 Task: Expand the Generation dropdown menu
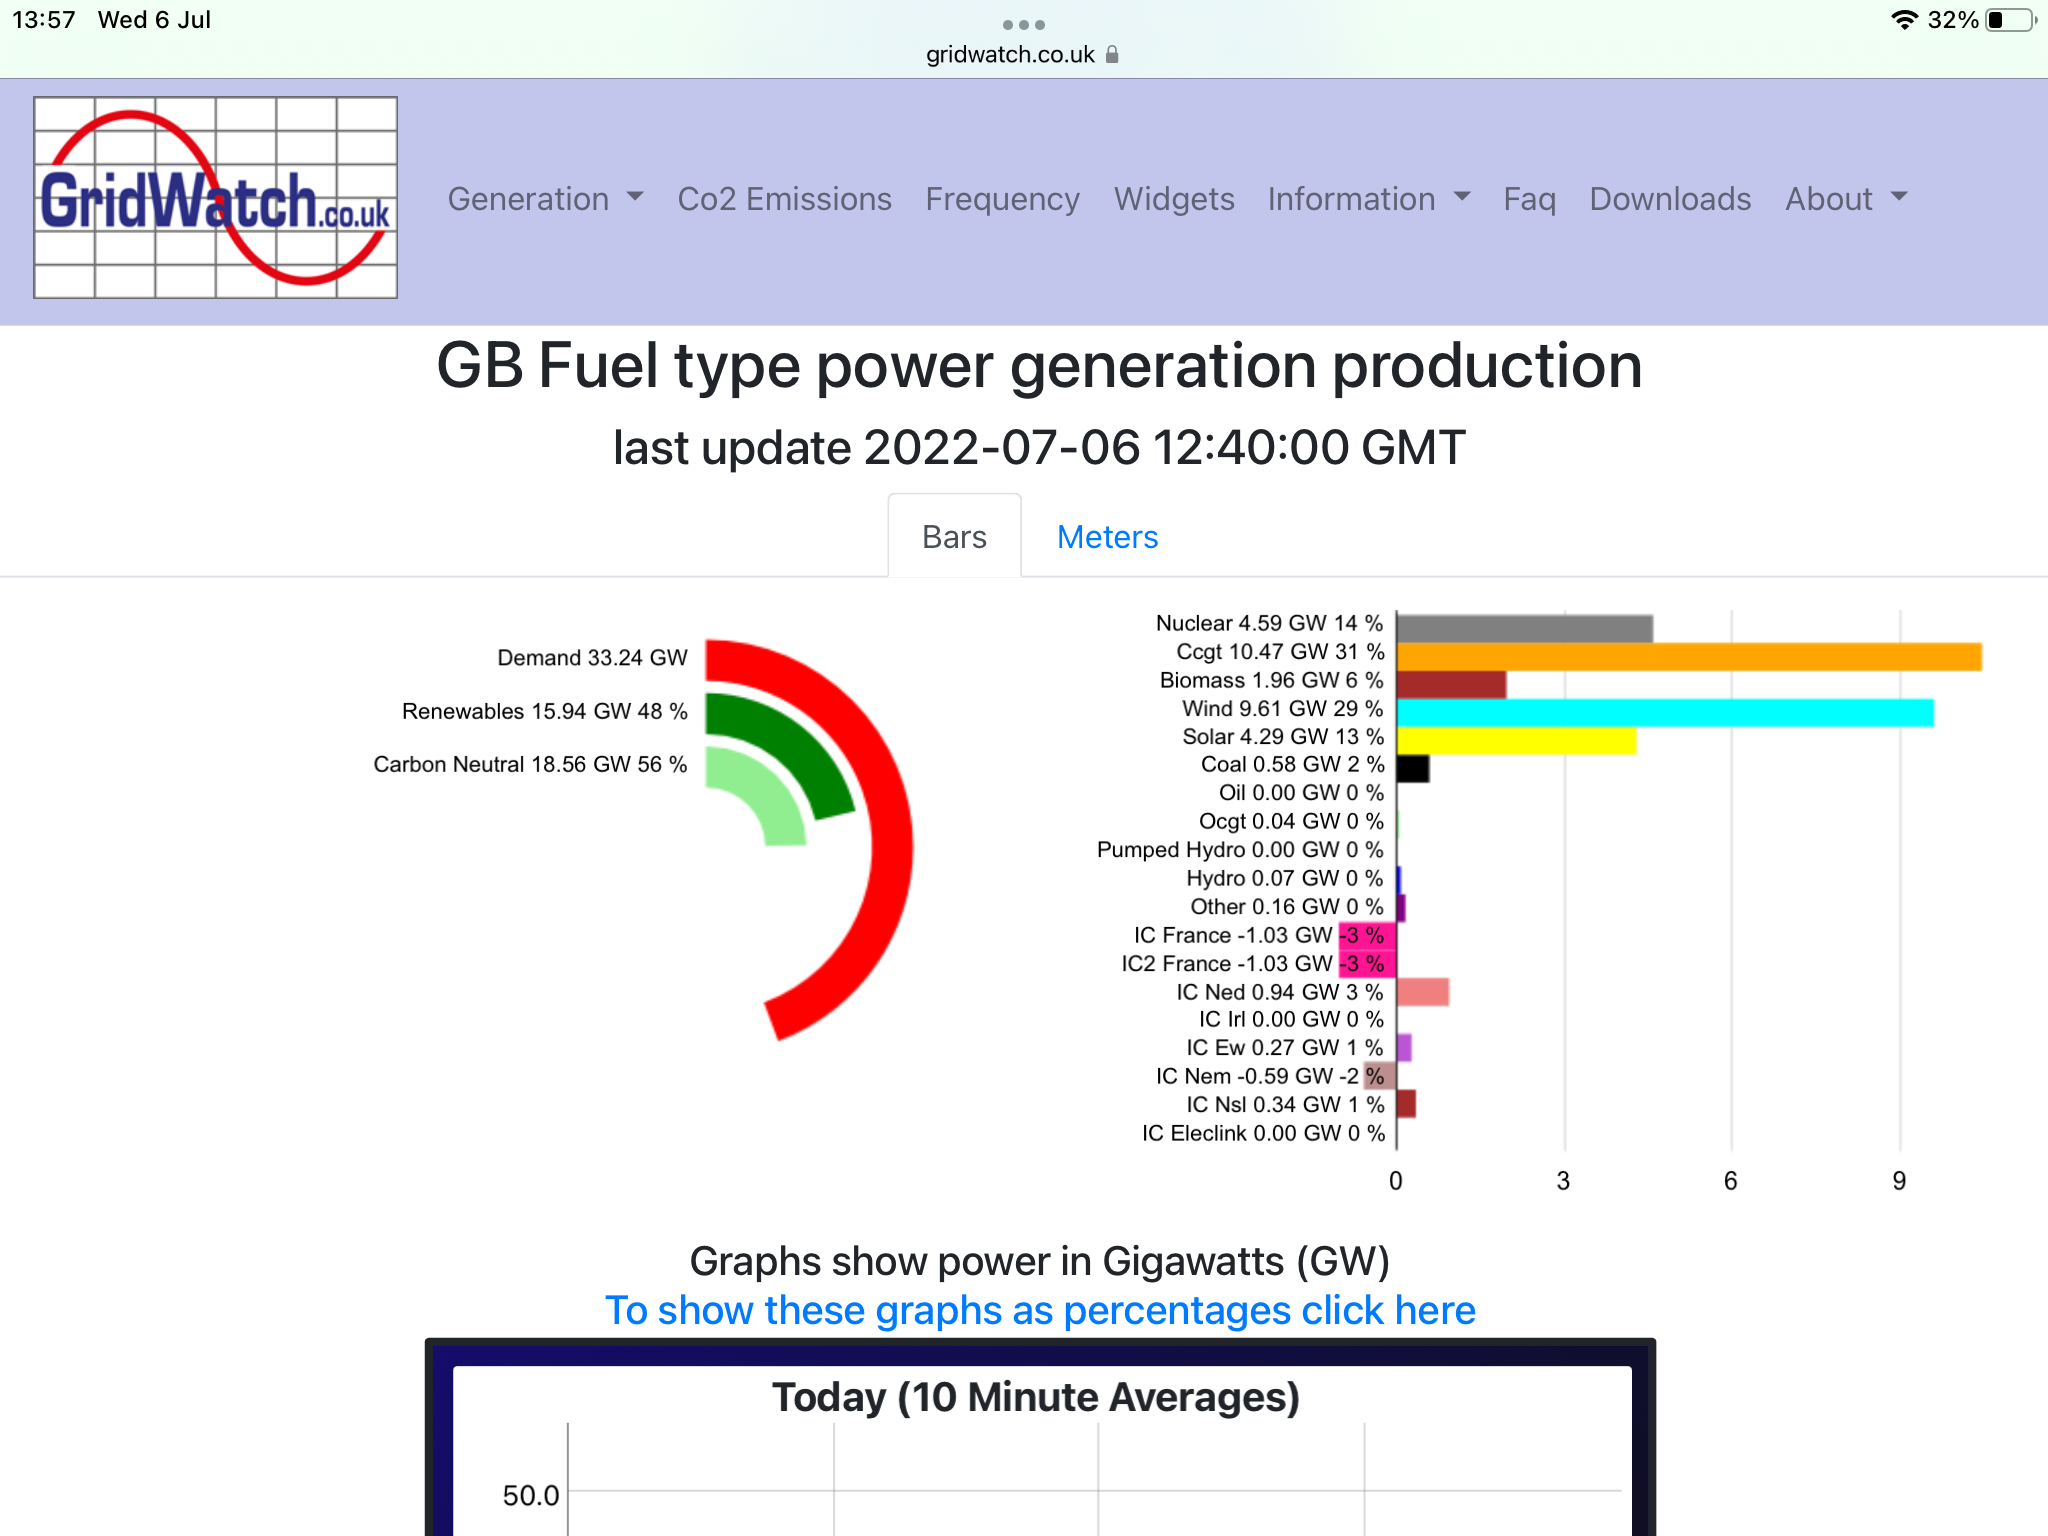545,199
